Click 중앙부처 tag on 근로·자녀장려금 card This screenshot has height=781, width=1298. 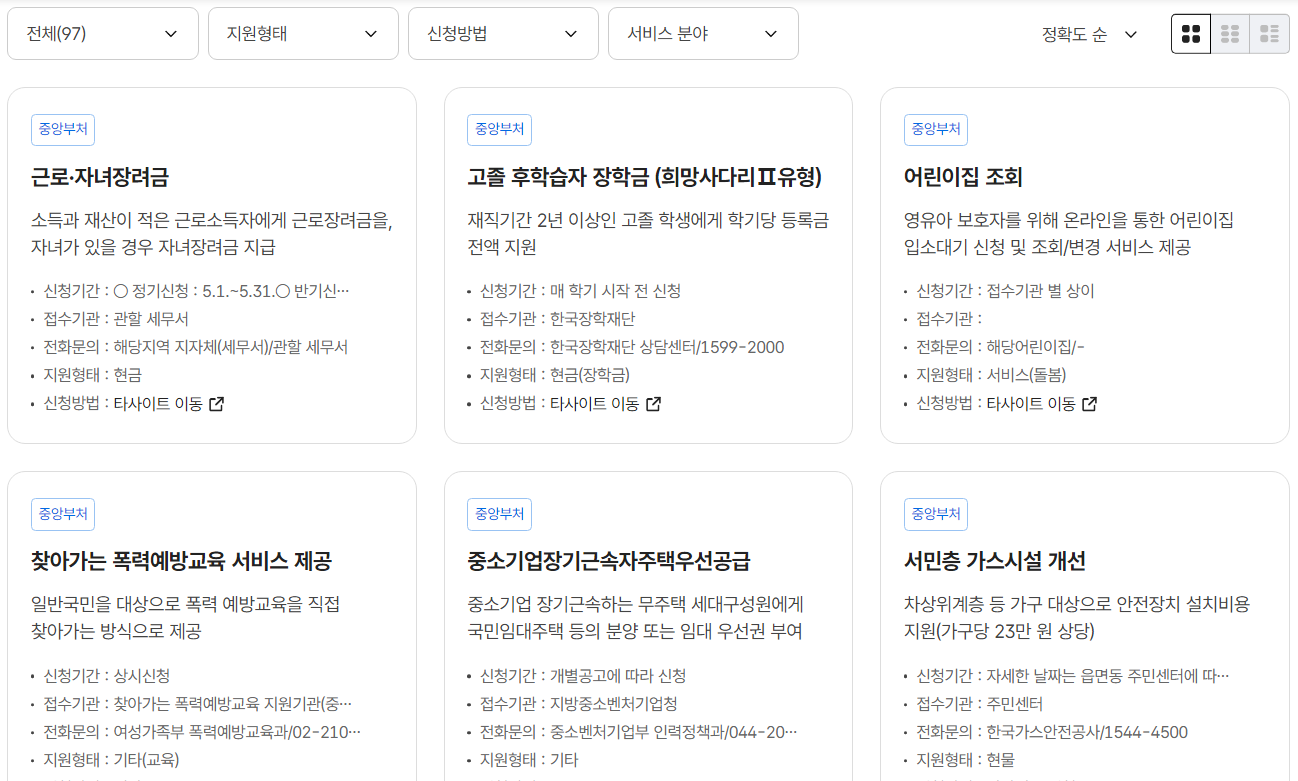pyautogui.click(x=63, y=129)
